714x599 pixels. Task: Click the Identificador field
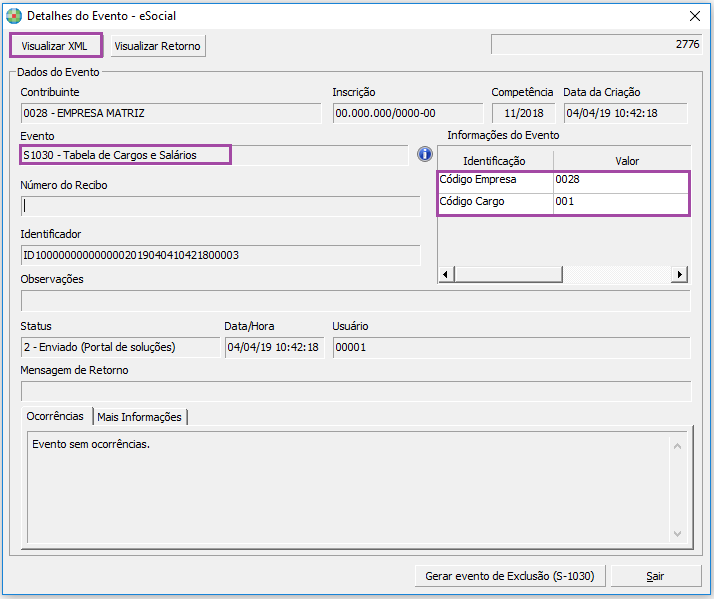[x=220, y=255]
